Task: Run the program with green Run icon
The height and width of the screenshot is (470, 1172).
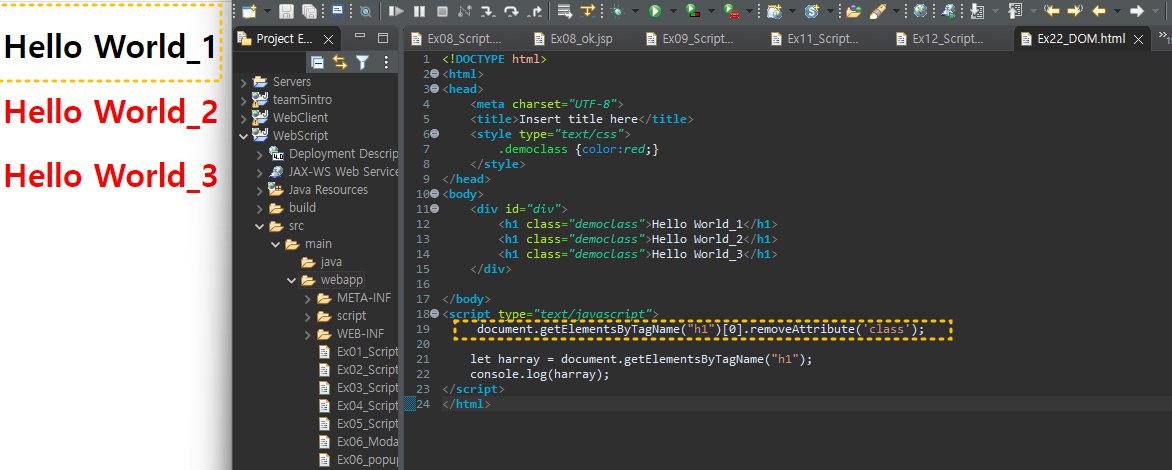Action: [x=655, y=11]
